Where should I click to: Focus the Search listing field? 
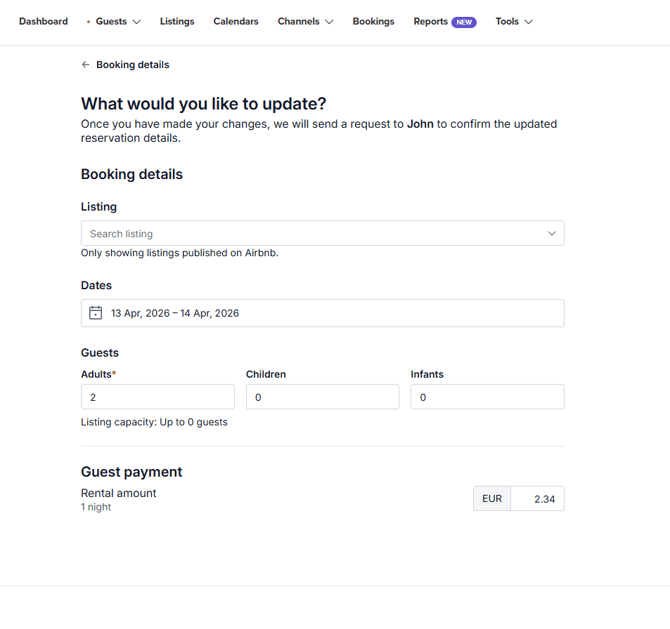[x=310, y=234]
